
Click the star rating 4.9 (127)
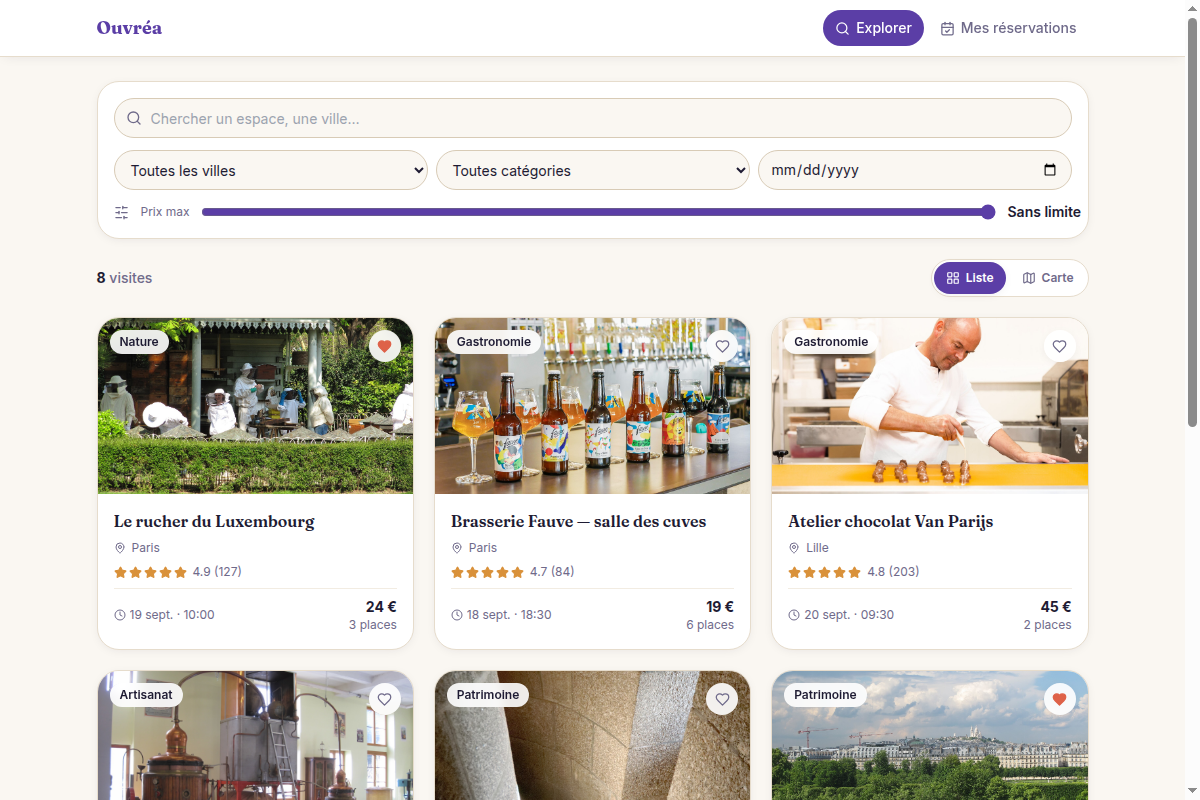(x=178, y=572)
